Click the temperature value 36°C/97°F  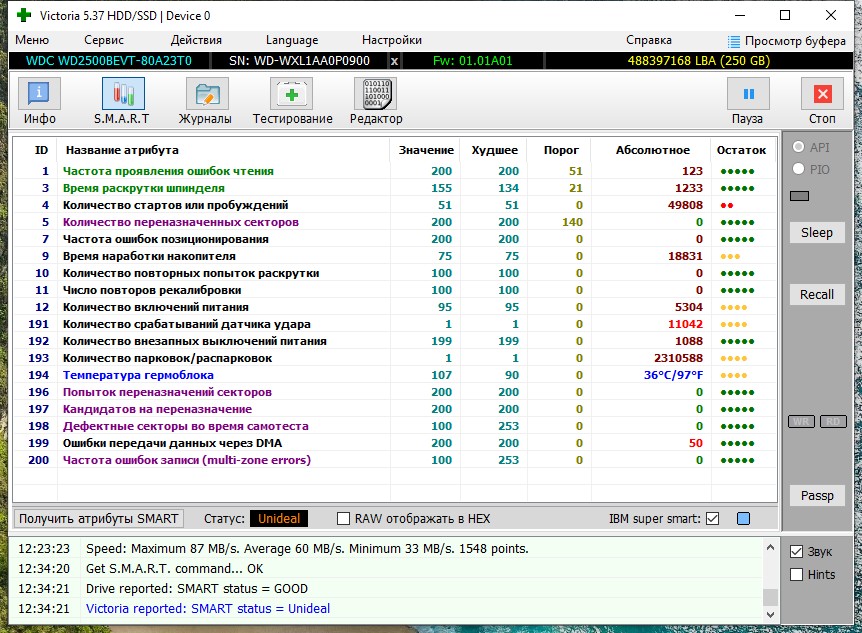pyautogui.click(x=673, y=375)
